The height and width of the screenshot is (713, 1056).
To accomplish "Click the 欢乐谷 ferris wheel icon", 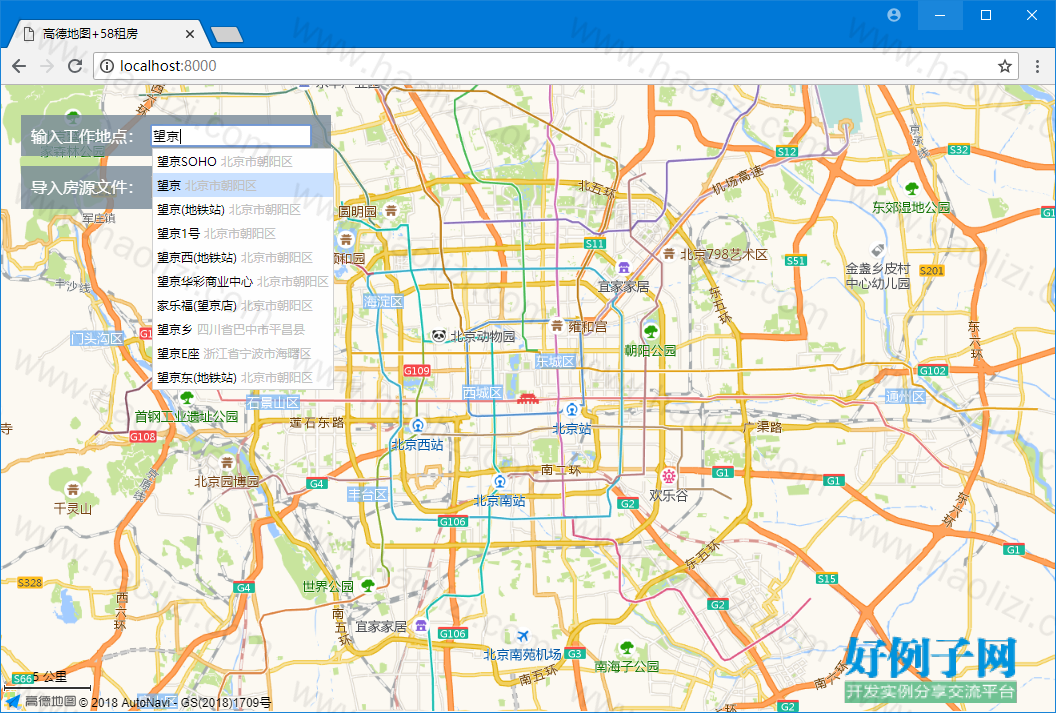I will tap(668, 477).
